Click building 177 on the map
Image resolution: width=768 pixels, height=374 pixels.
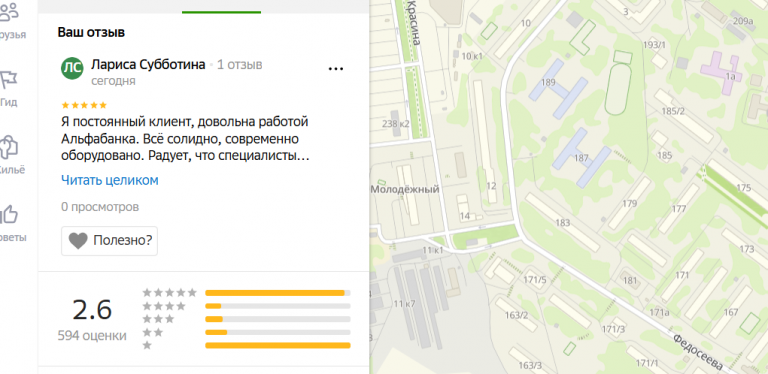tap(679, 209)
